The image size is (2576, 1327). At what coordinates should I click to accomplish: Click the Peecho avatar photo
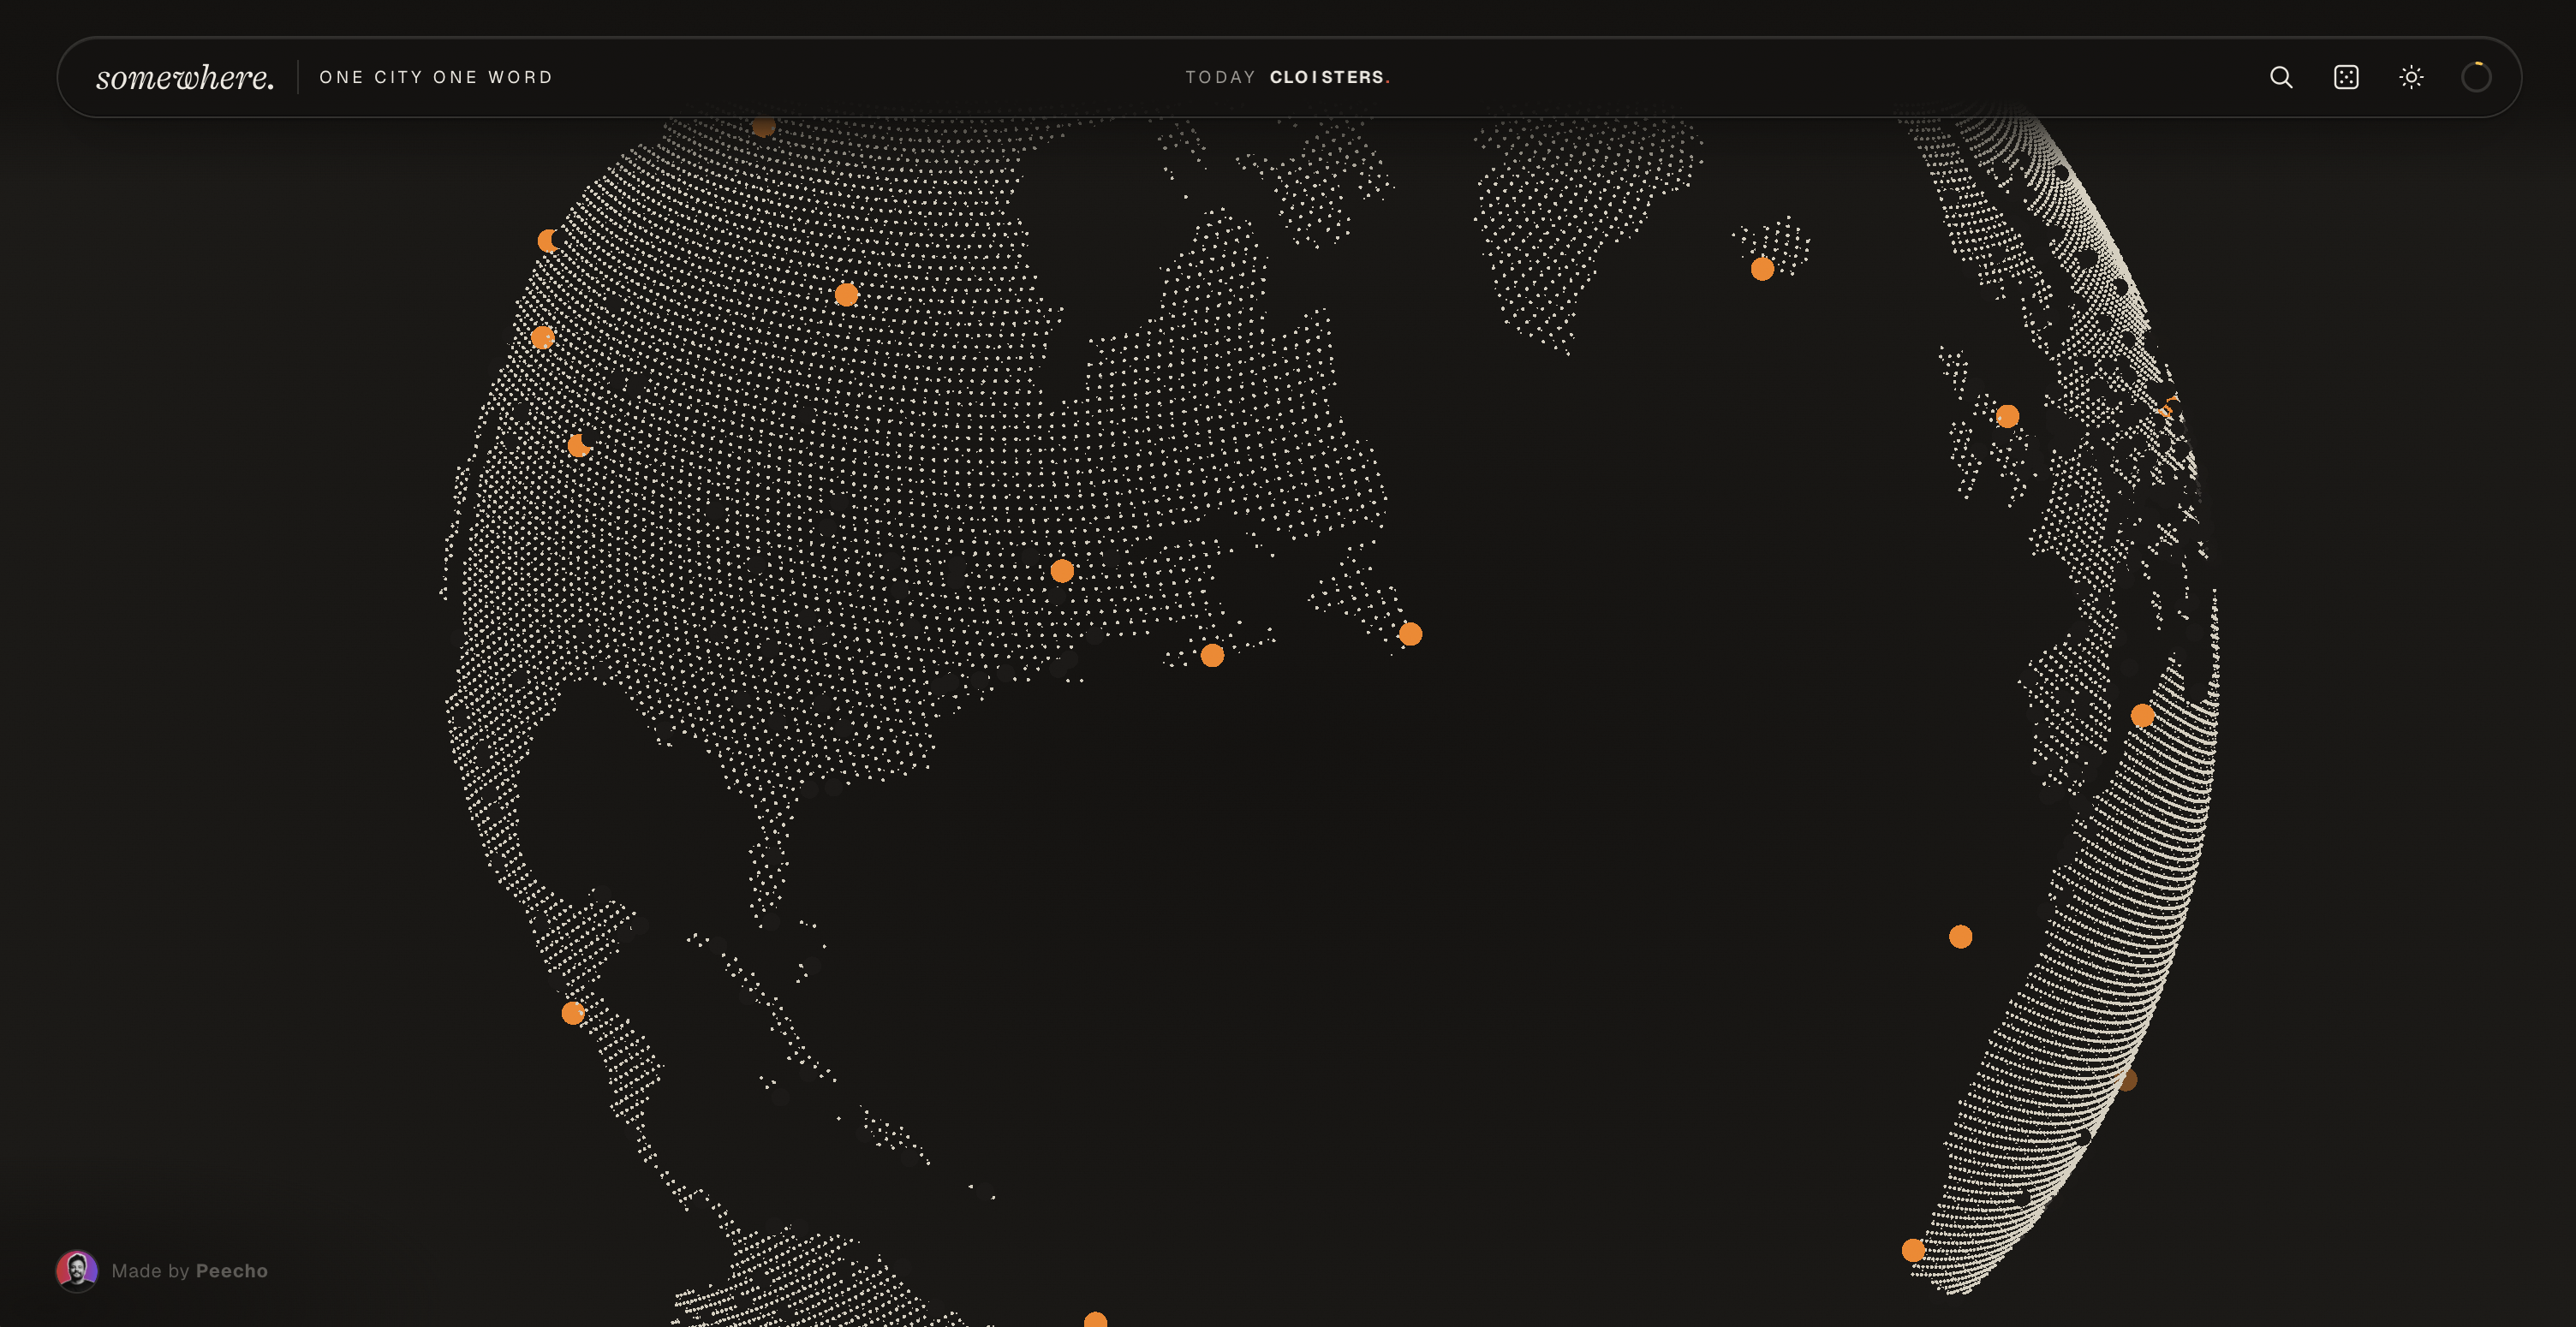77,1270
